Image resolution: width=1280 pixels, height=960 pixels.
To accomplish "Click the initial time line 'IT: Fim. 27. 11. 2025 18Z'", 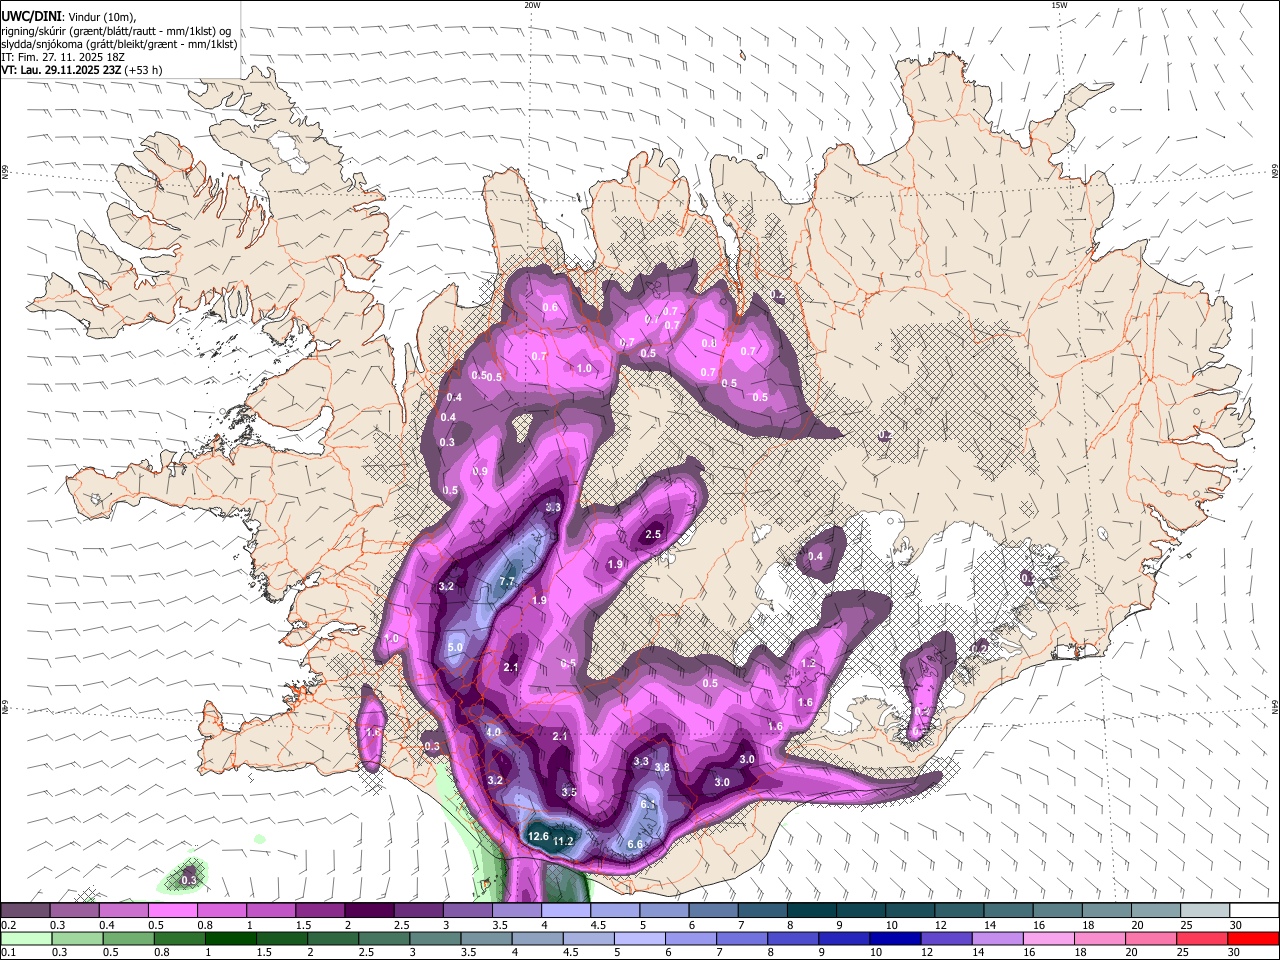I will click(64, 57).
